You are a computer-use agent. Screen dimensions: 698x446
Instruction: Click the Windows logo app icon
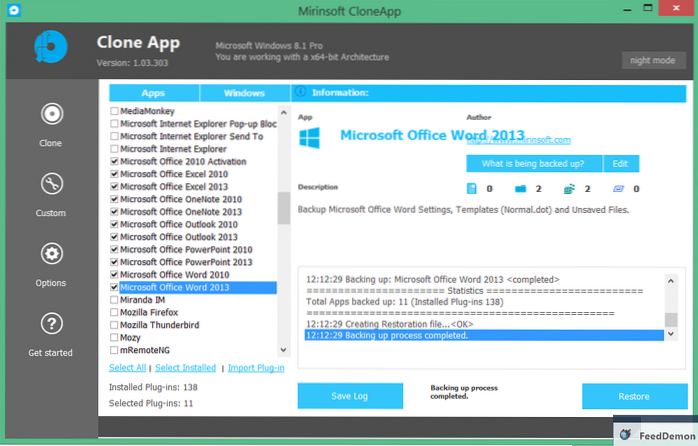(x=313, y=138)
